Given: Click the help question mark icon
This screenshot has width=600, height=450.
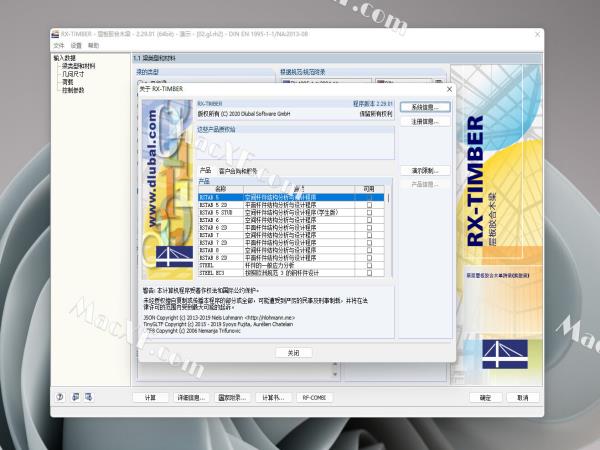Looking at the screenshot, I should tap(60, 397).
